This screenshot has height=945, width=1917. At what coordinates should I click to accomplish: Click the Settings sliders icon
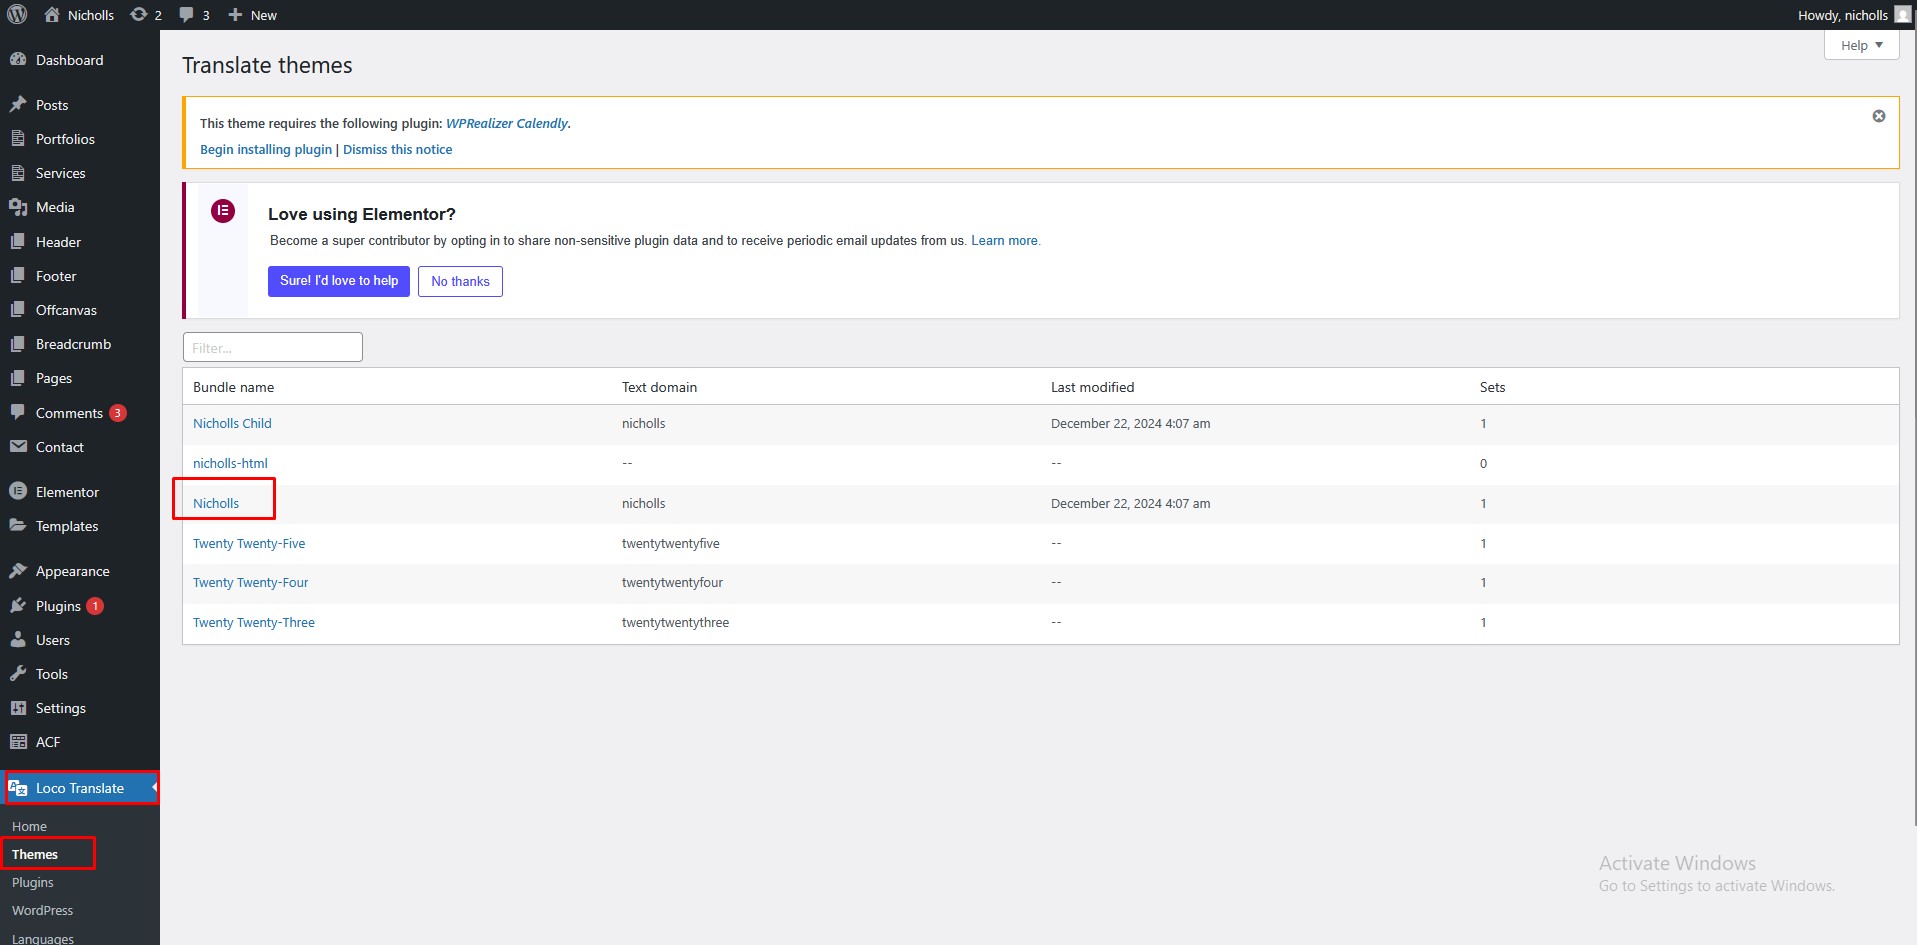point(18,708)
